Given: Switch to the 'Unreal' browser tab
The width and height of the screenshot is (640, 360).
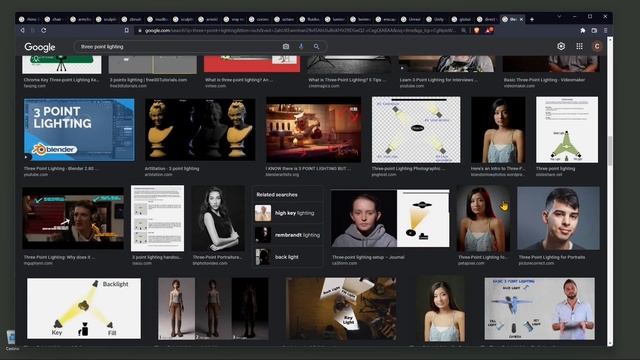Looking at the screenshot, I should click(411, 19).
